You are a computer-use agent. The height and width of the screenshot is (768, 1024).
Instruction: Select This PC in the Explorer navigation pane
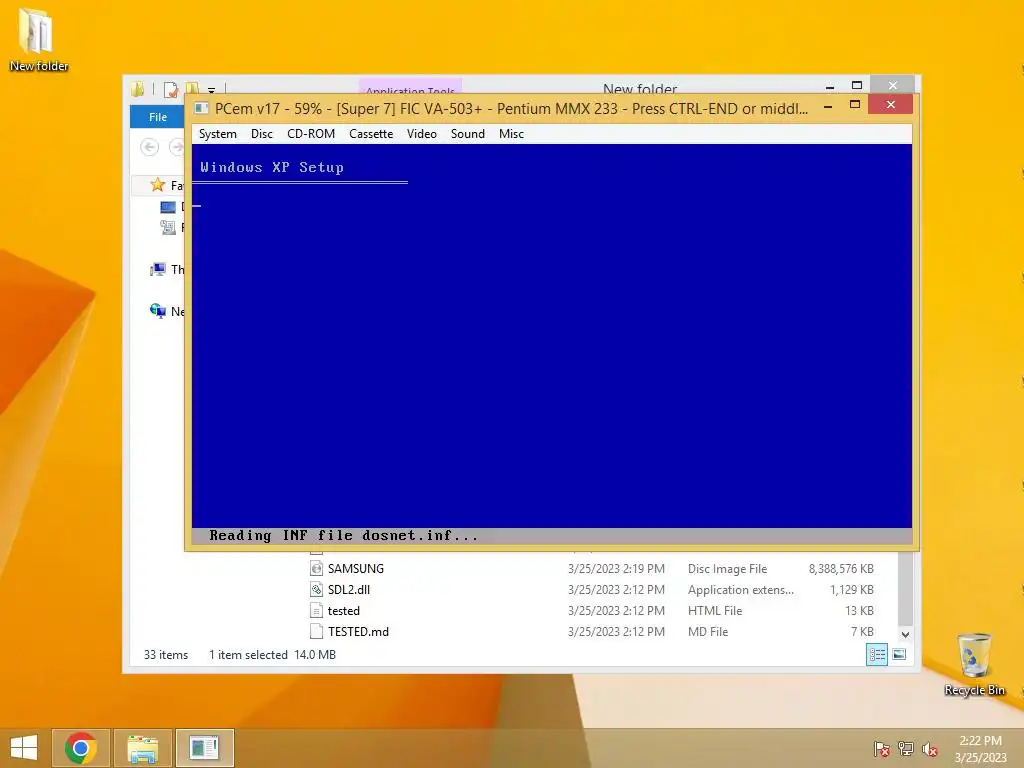[x=167, y=269]
